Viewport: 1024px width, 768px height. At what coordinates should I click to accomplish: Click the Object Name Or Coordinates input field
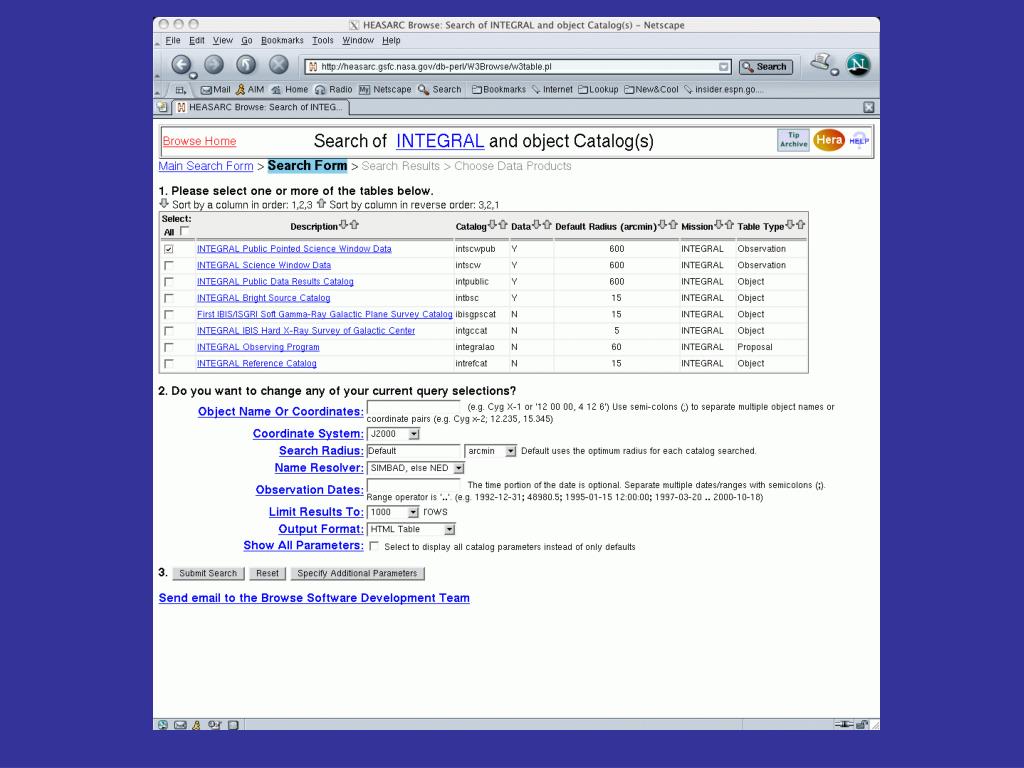click(x=413, y=407)
